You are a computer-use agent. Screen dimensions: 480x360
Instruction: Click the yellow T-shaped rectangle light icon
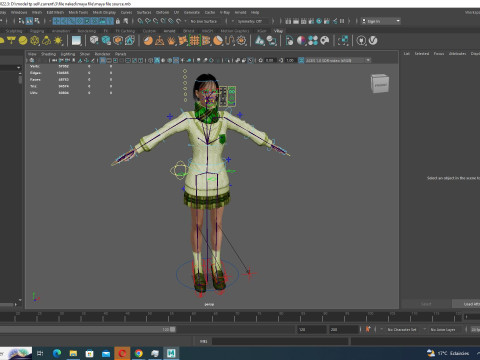11,41
